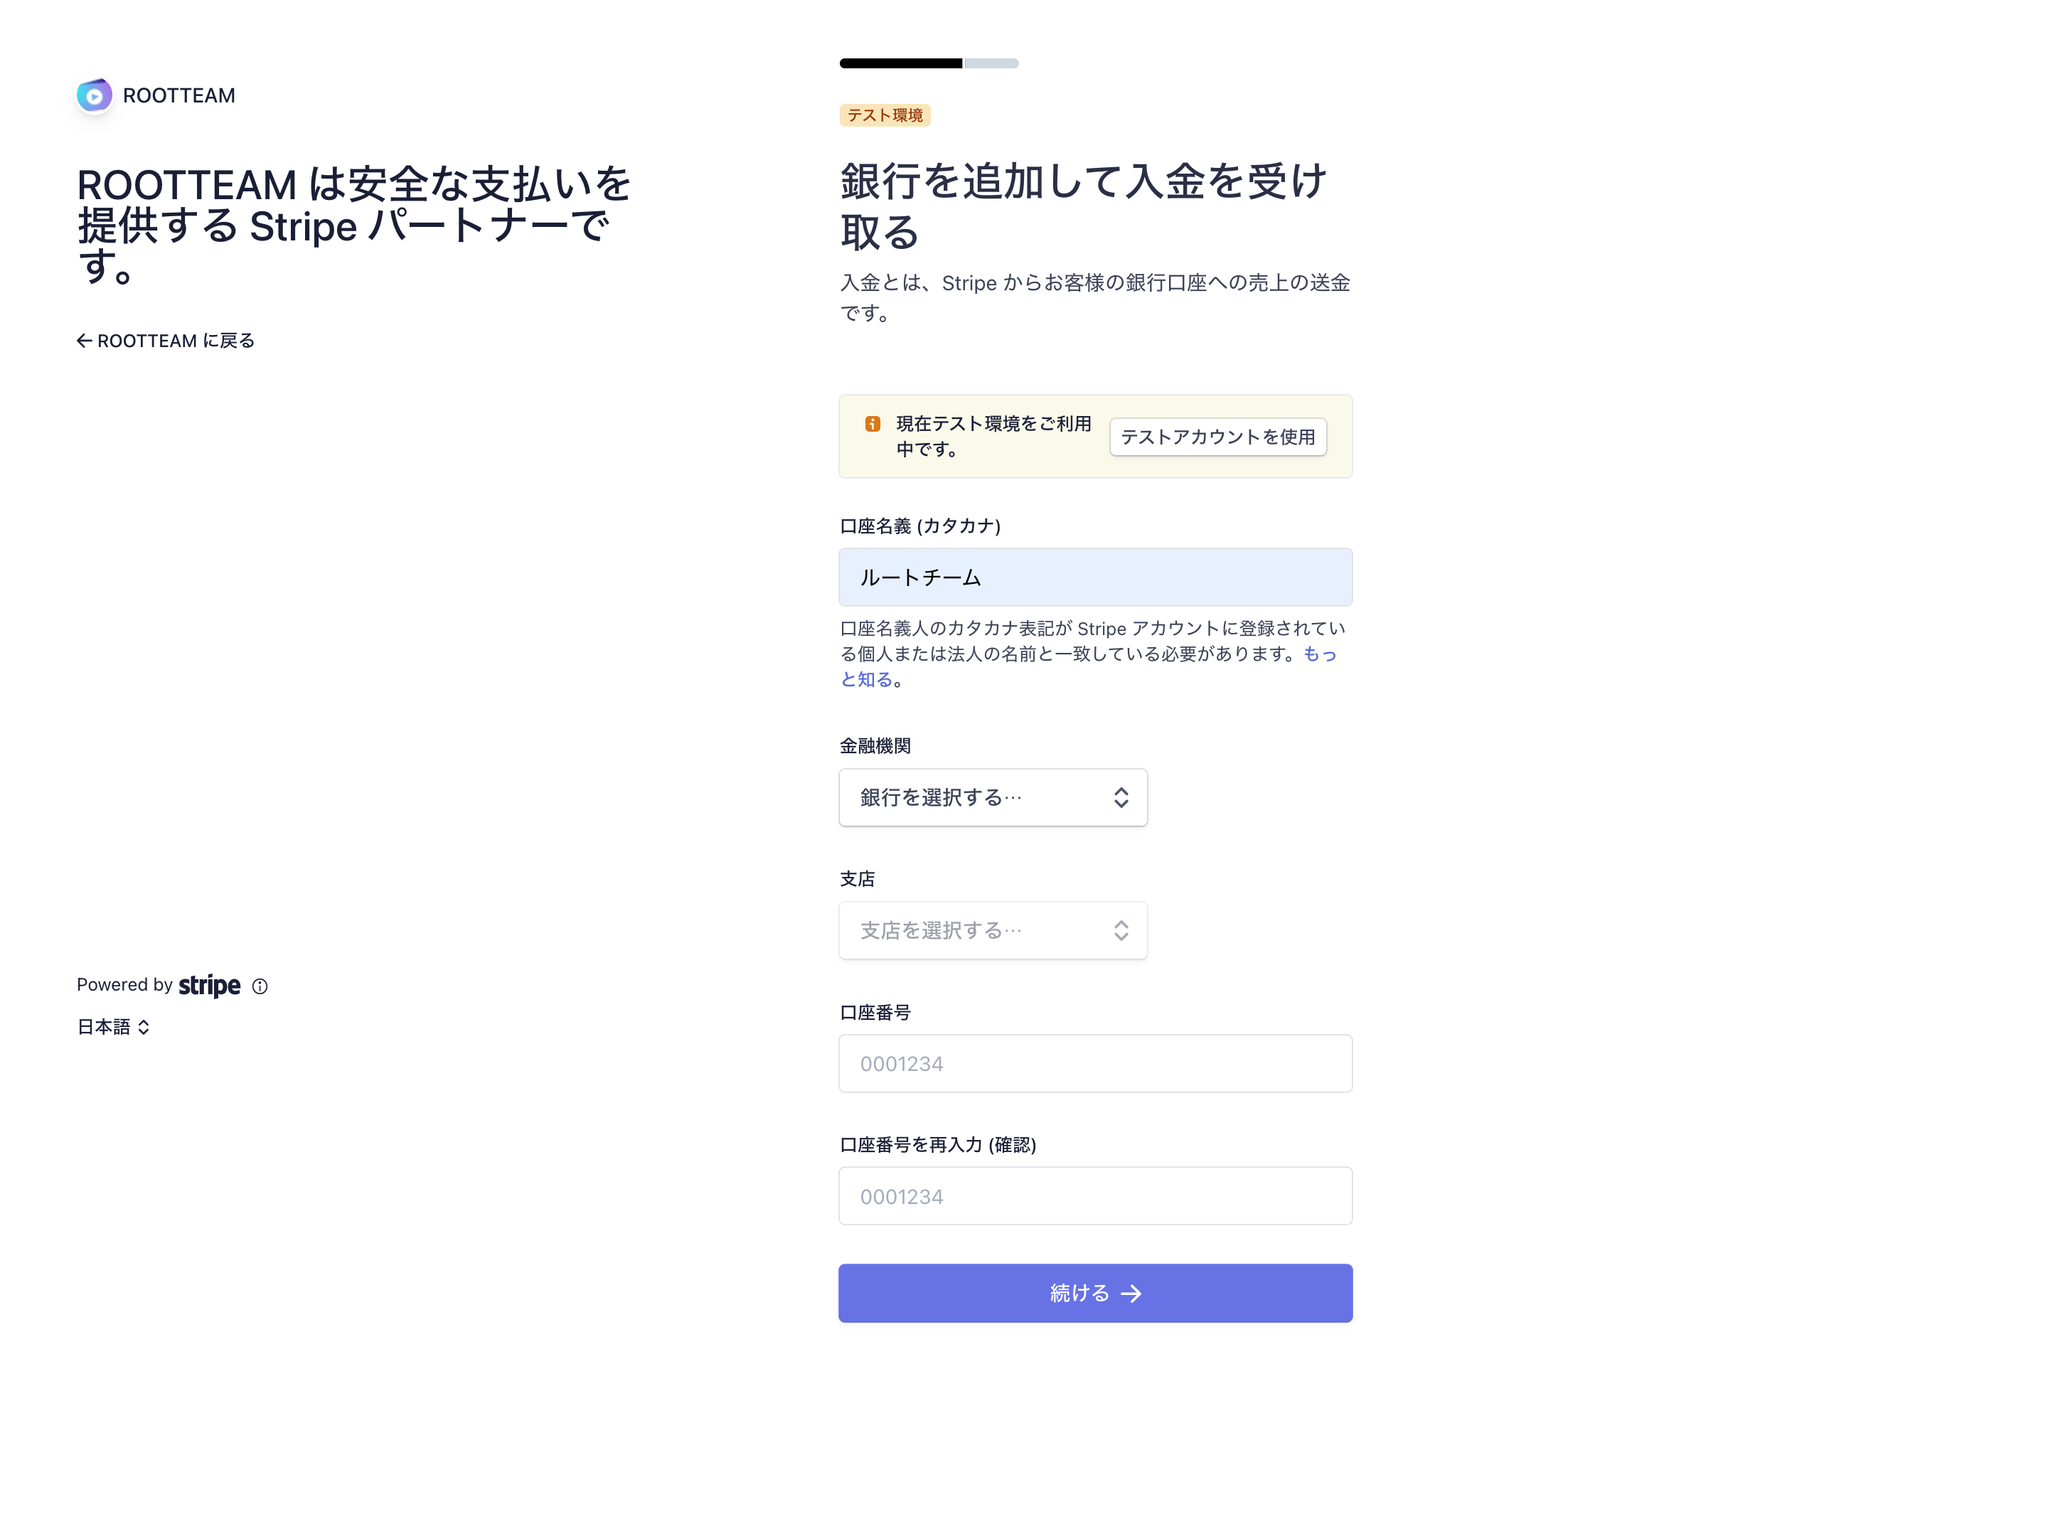Click the onboarding progress bar
2048x1534 pixels.
928,63
